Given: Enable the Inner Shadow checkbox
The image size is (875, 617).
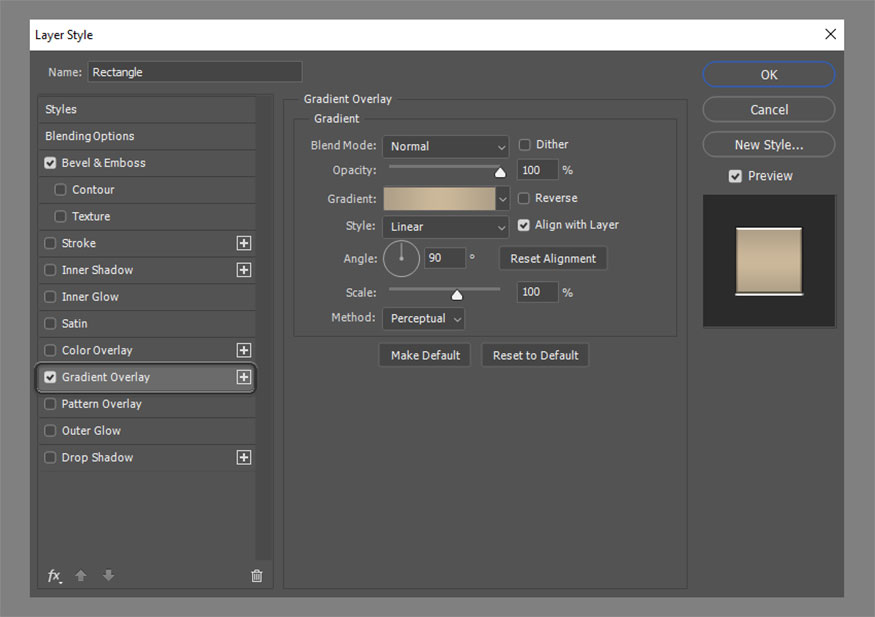Looking at the screenshot, I should click(x=50, y=270).
